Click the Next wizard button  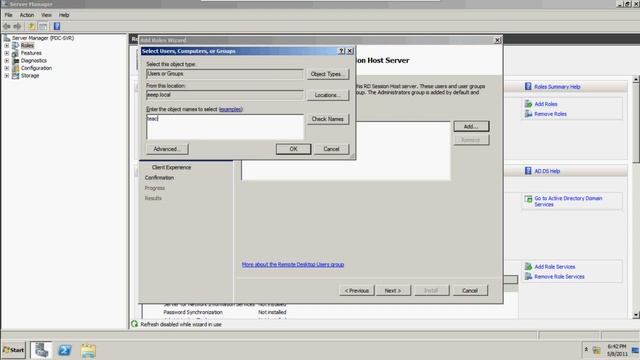[x=393, y=291]
